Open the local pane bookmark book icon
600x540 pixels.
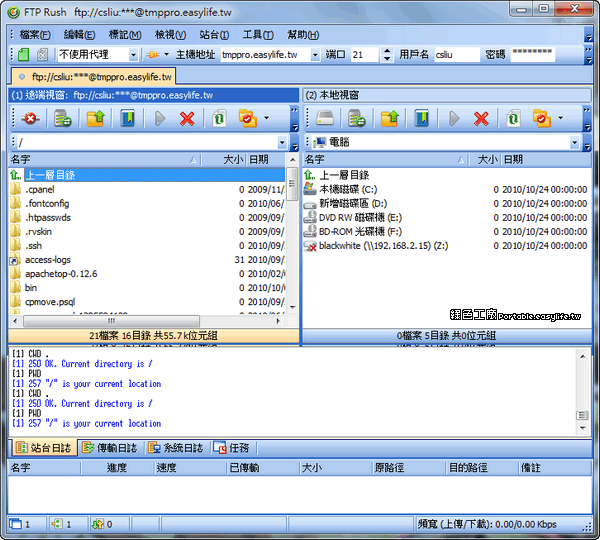[x=422, y=119]
